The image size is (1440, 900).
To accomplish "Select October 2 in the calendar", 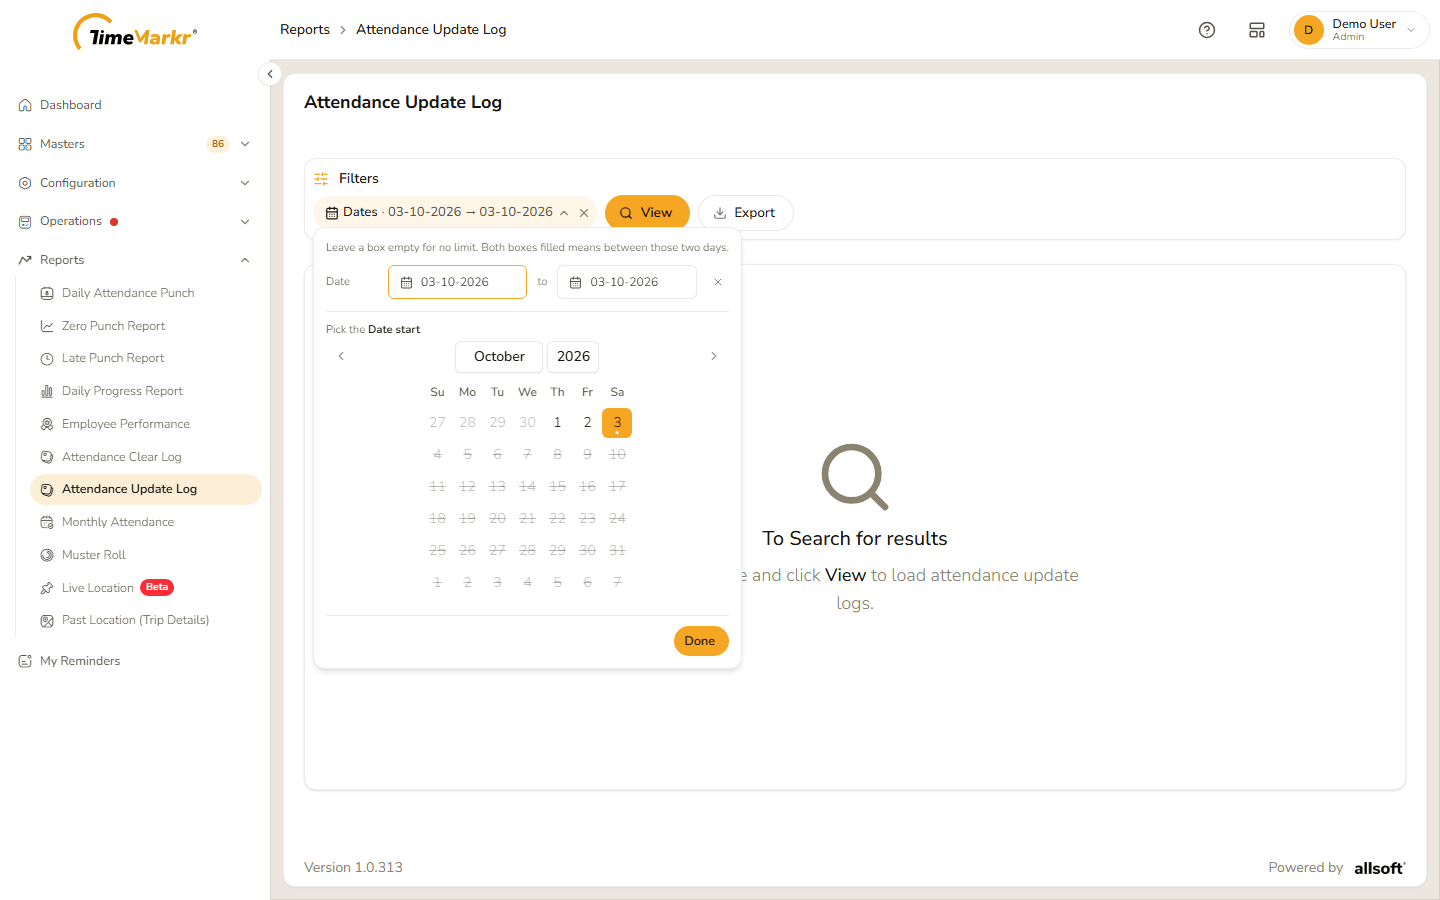I will pos(588,423).
